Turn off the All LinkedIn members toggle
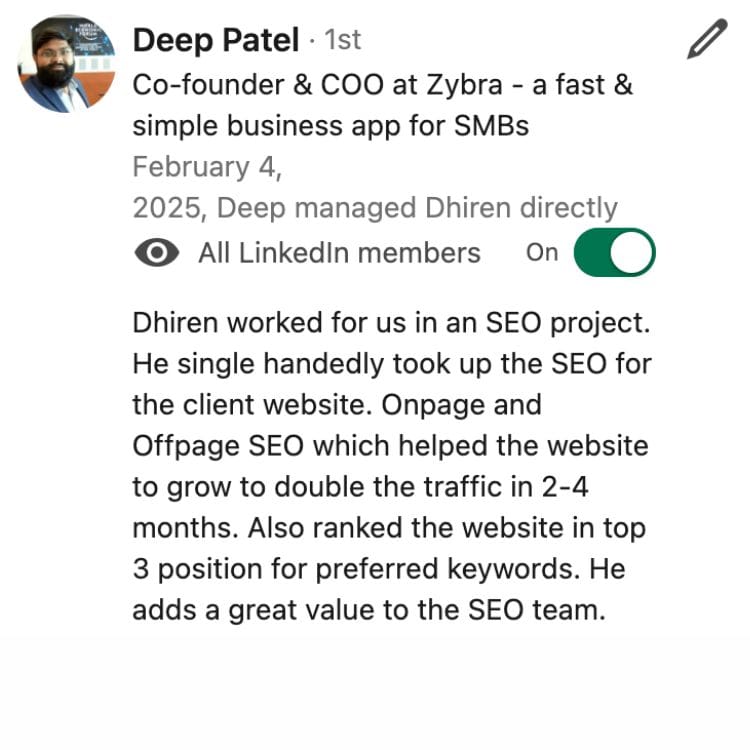Image resolution: width=750 pixels, height=750 pixels. click(x=614, y=253)
